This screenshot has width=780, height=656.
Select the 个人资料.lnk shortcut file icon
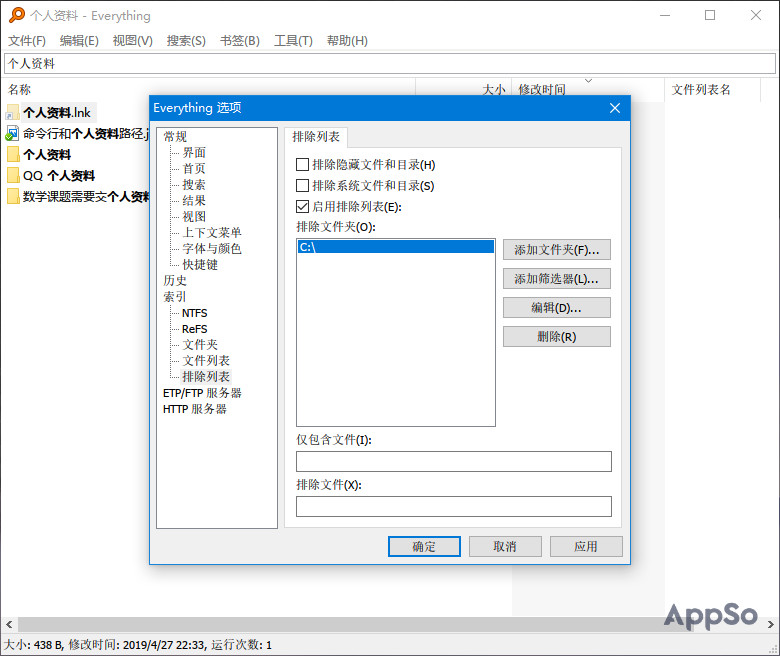12,112
